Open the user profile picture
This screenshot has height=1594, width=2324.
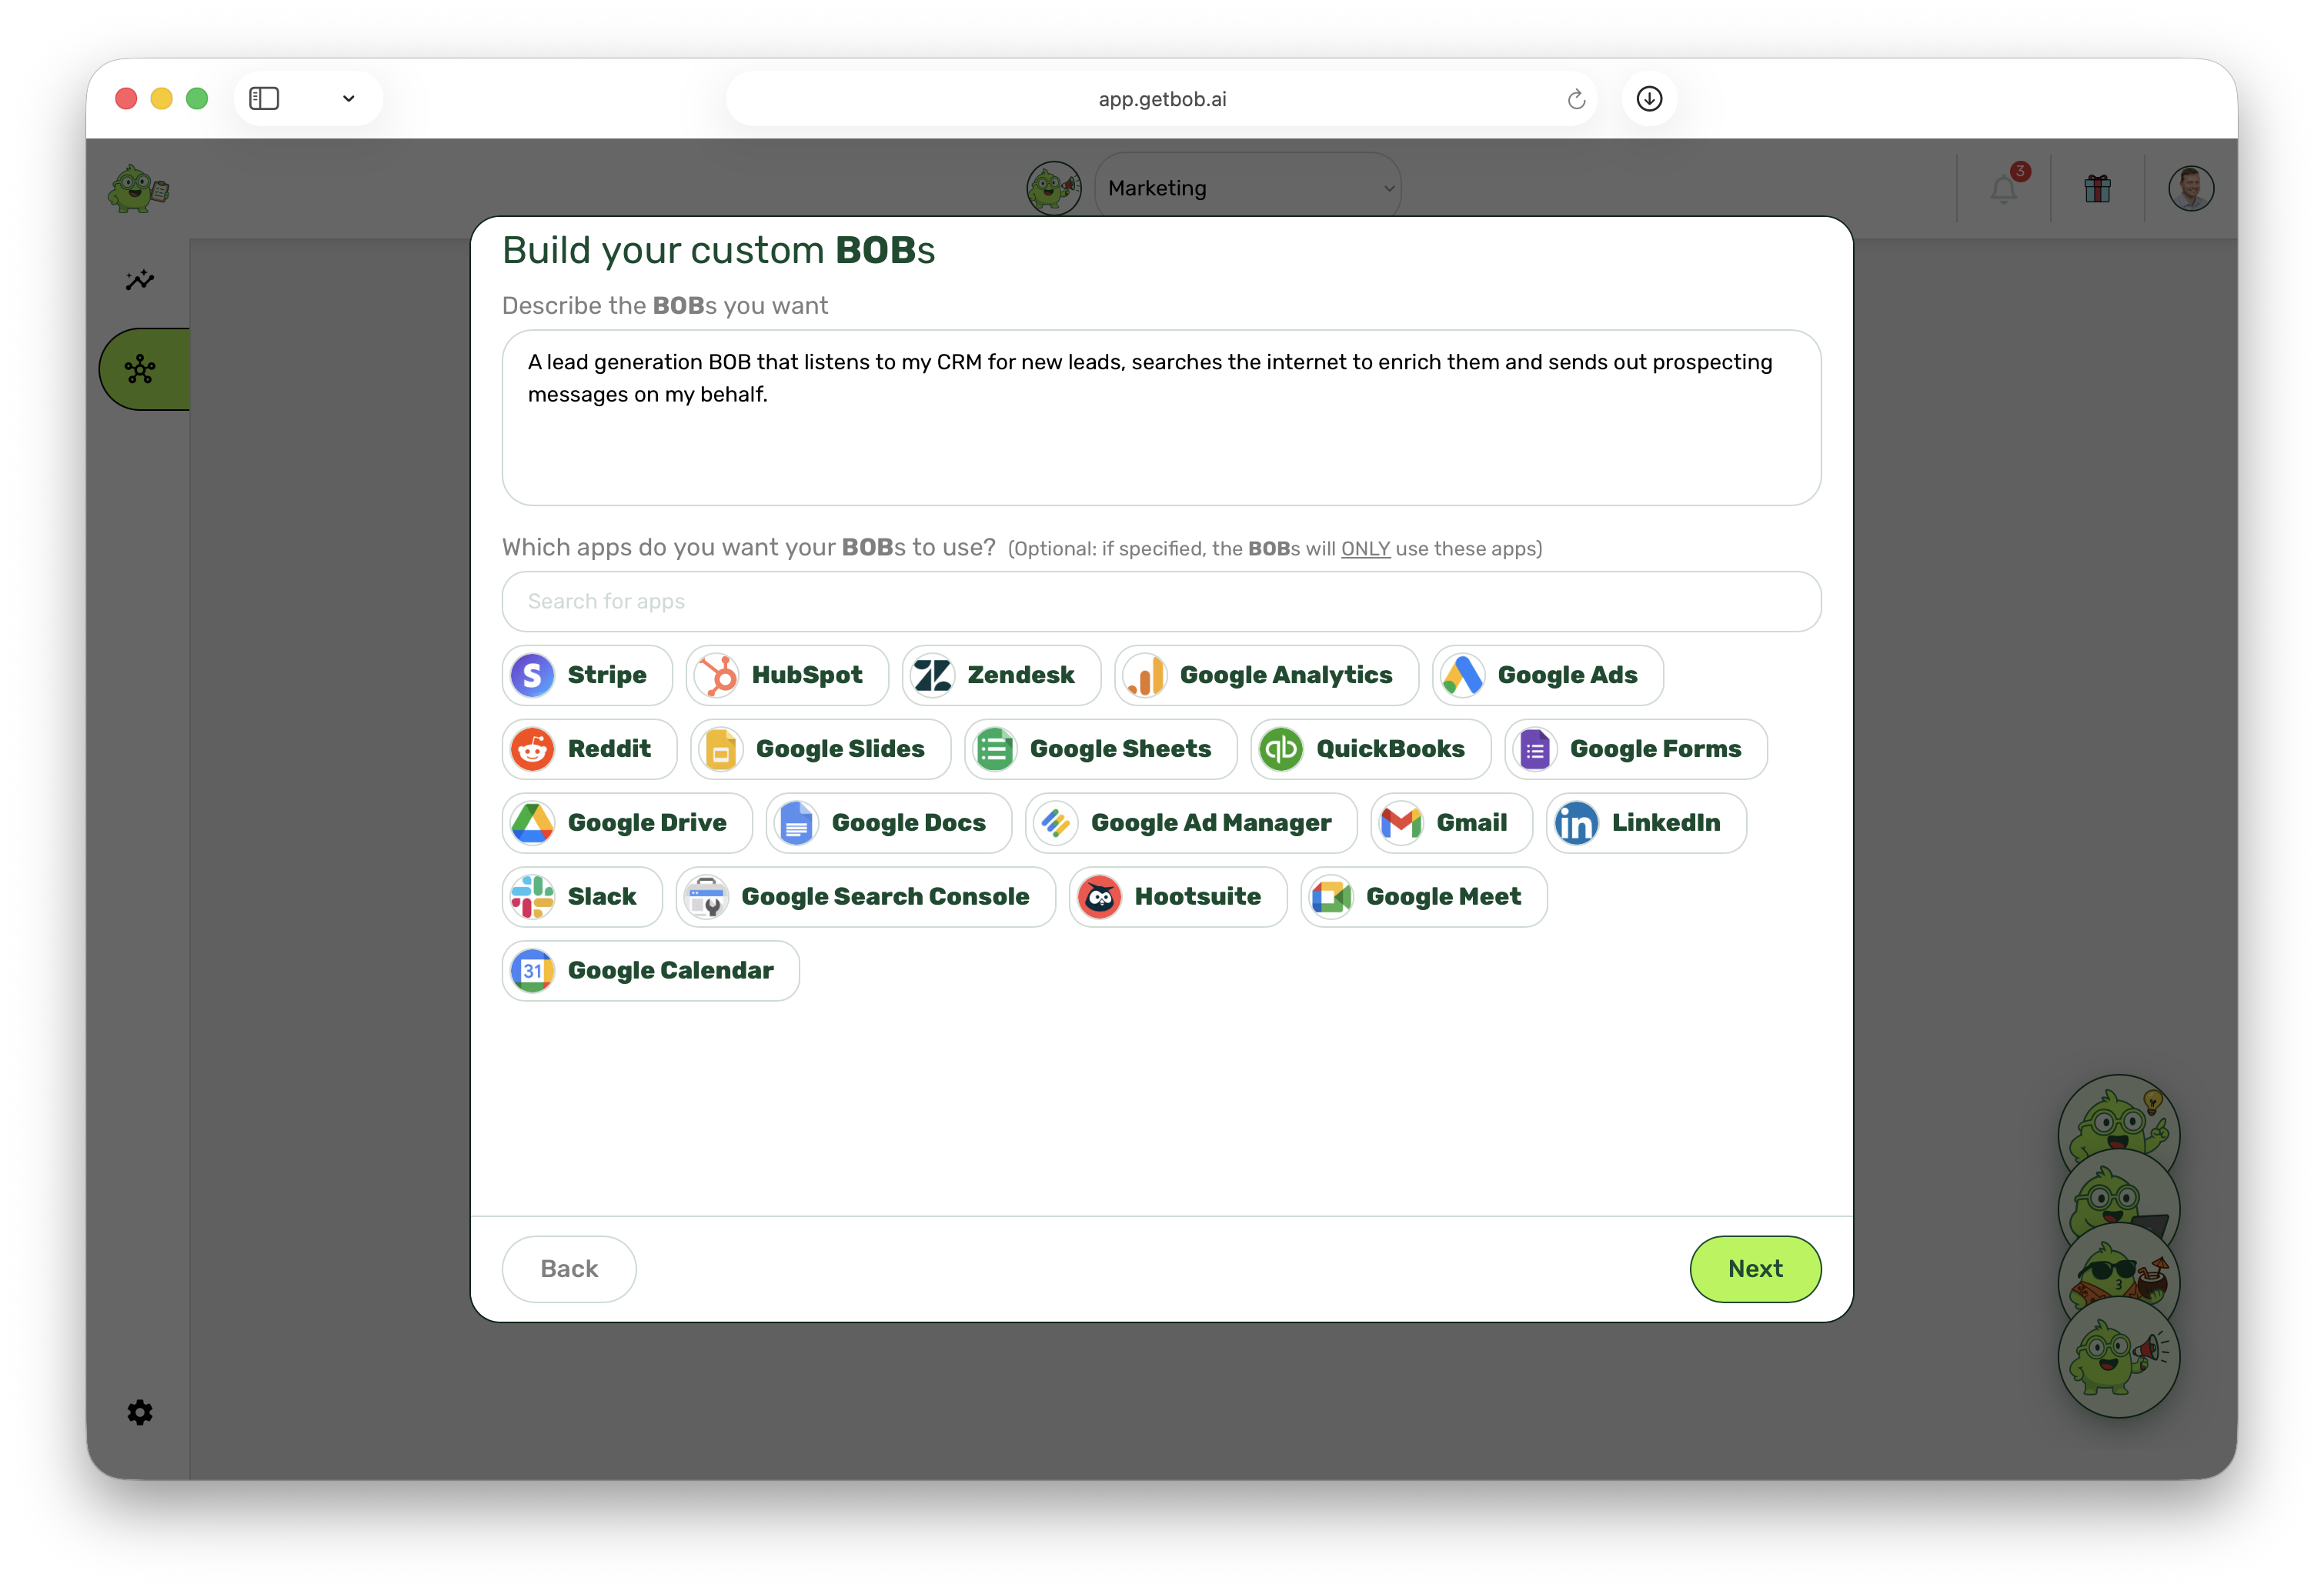click(2190, 188)
